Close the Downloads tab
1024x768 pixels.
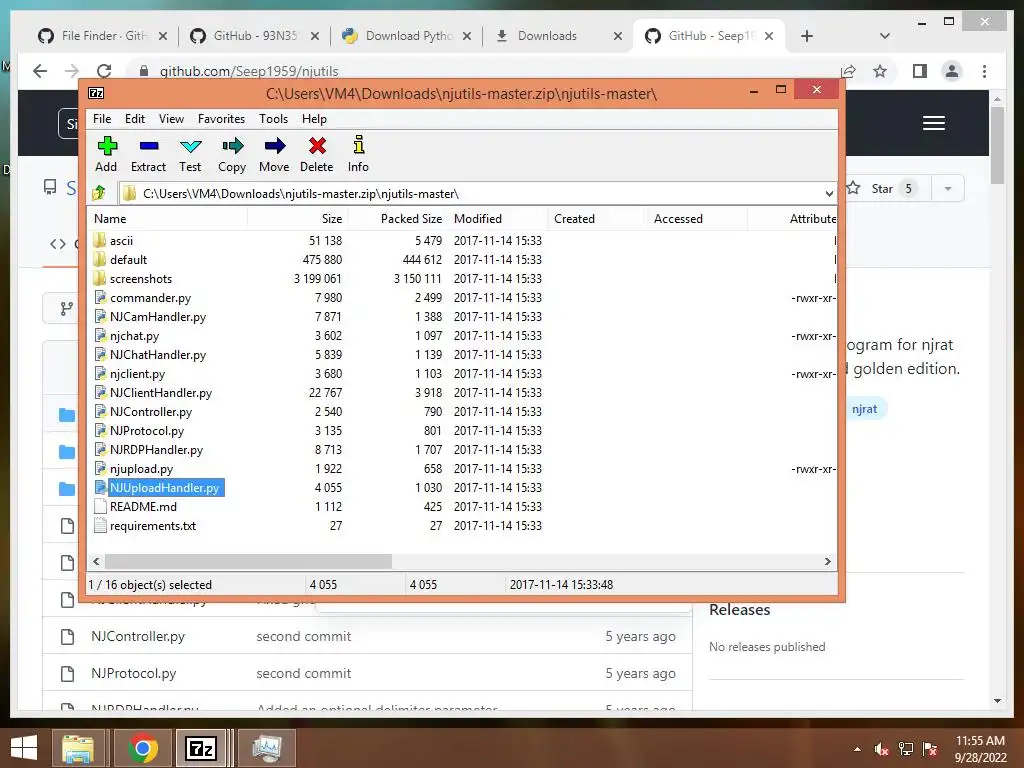pos(618,36)
